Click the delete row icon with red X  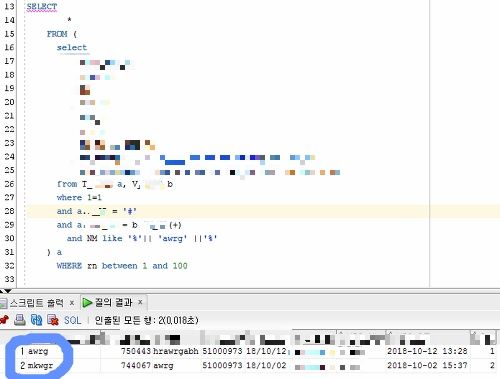53,320
